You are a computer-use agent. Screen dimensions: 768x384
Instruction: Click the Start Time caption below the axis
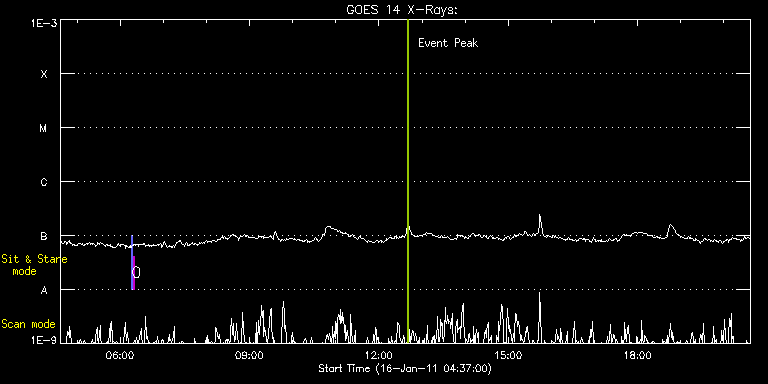(405, 368)
